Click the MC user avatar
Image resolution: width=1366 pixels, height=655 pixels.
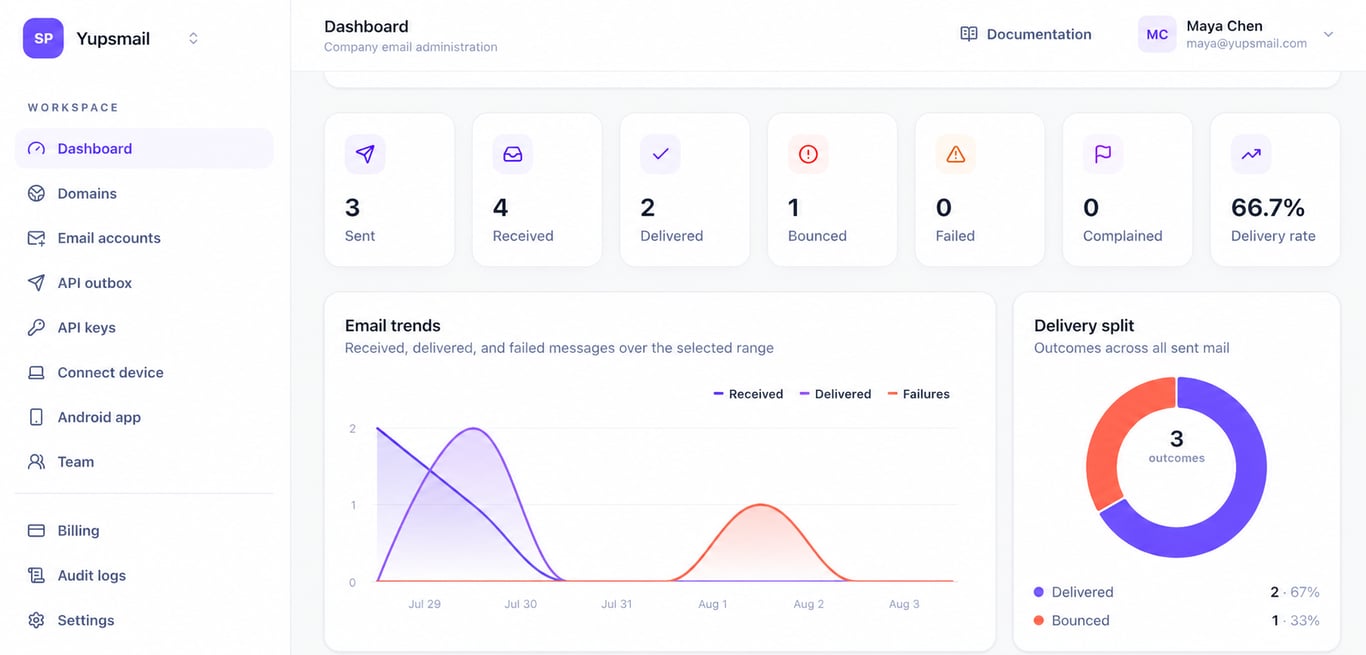[1157, 34]
